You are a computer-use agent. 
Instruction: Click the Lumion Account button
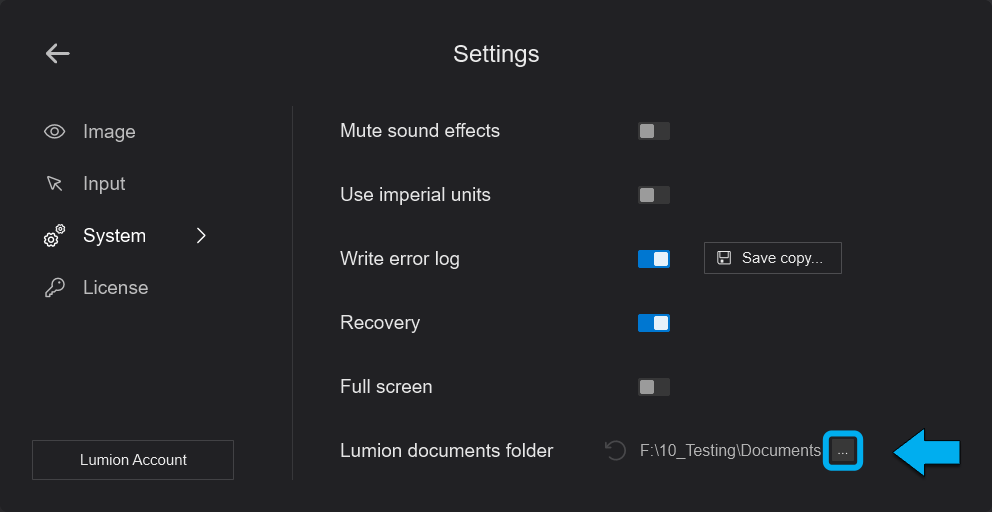click(x=133, y=460)
